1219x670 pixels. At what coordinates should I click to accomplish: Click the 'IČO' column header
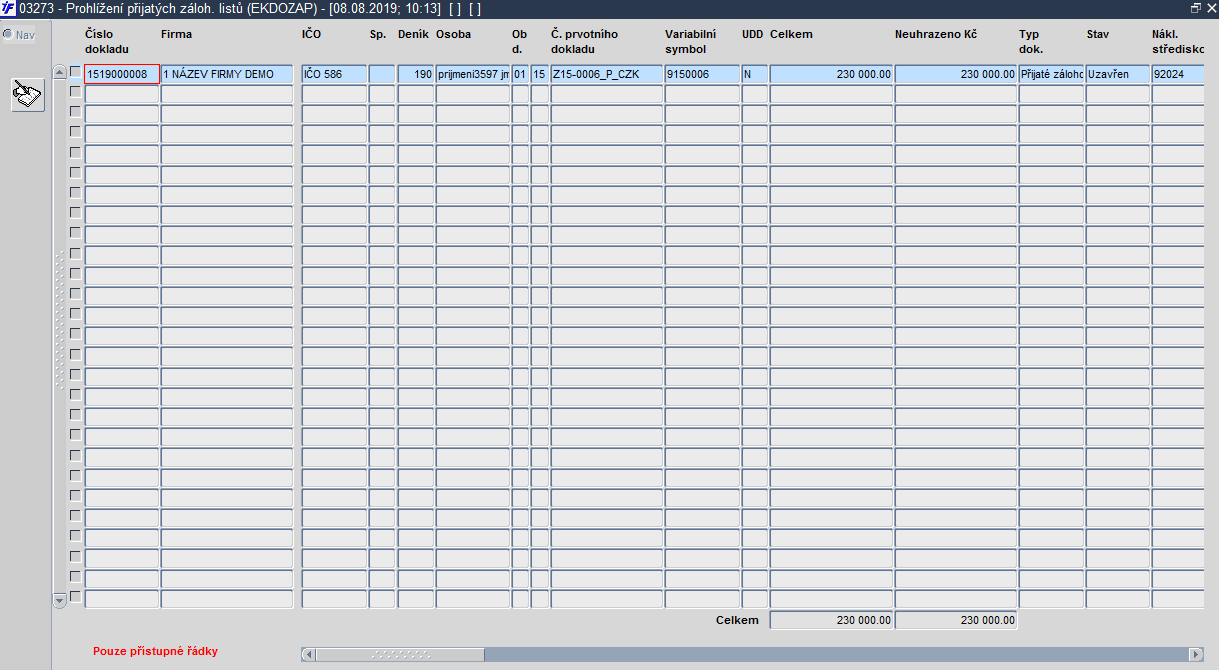coord(311,34)
